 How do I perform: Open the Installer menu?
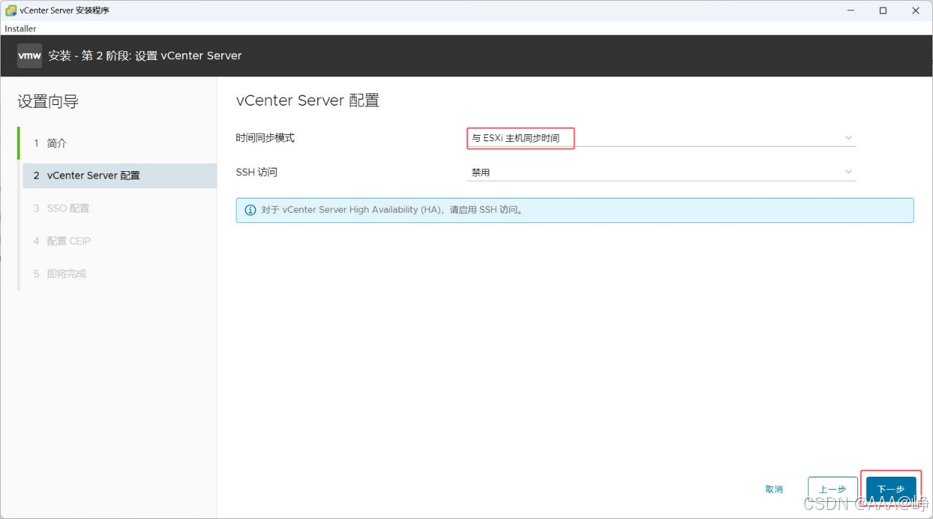[x=20, y=29]
